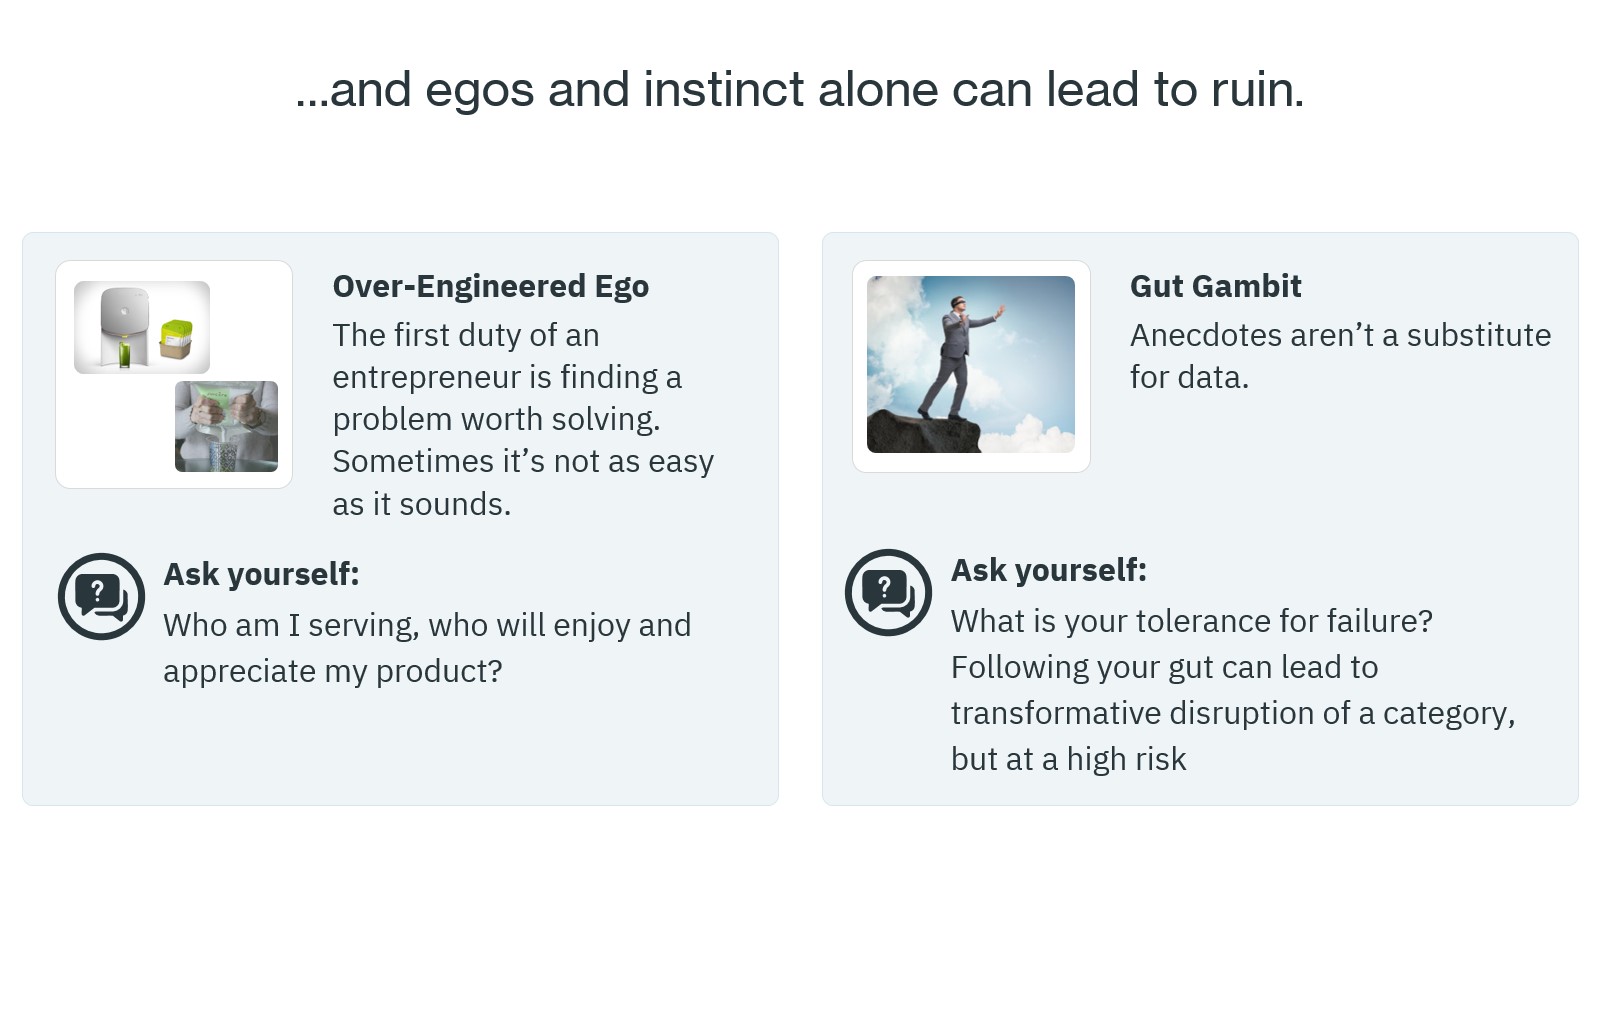This screenshot has height=1028, width=1600.
Task: Select the hands squeezing juice pack image
Action: point(226,426)
